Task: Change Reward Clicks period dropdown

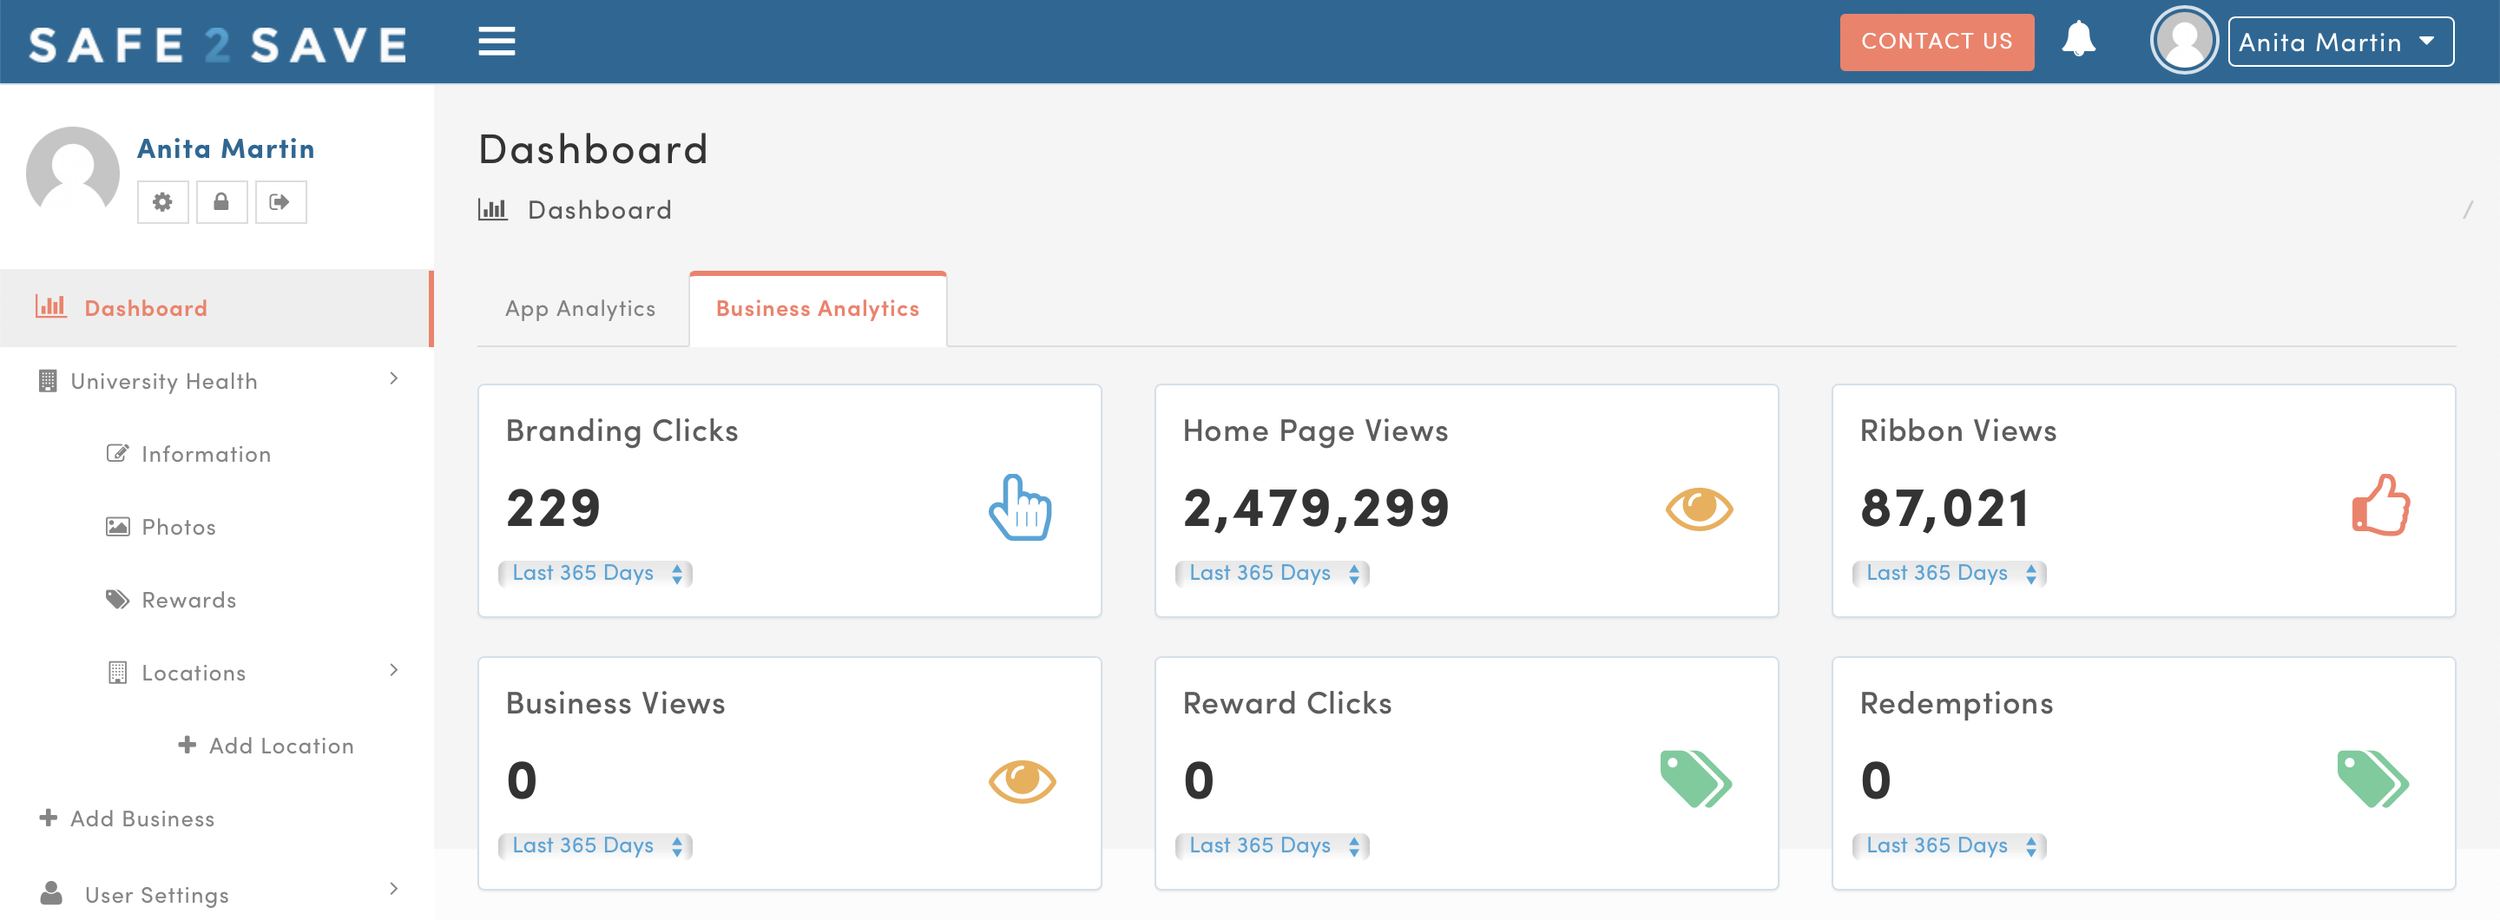Action: [x=1273, y=846]
